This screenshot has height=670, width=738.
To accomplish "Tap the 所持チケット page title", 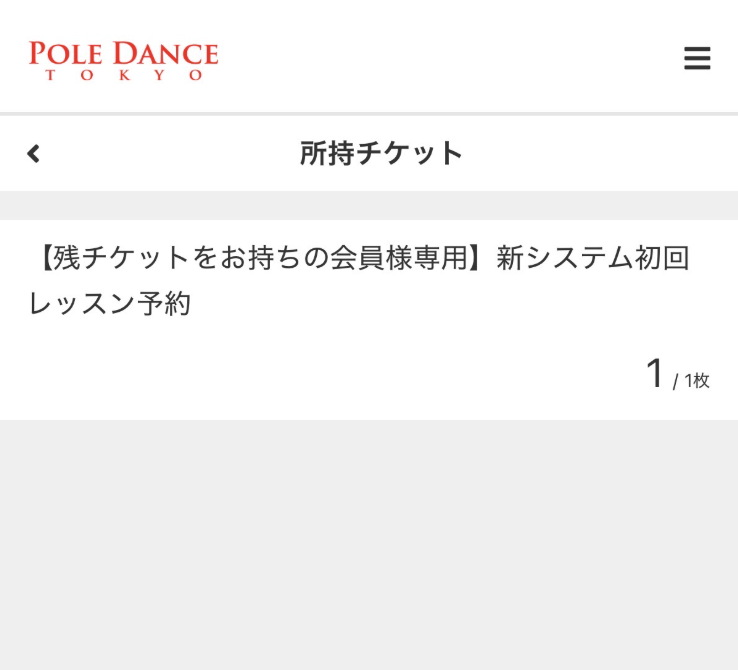I will coord(381,153).
